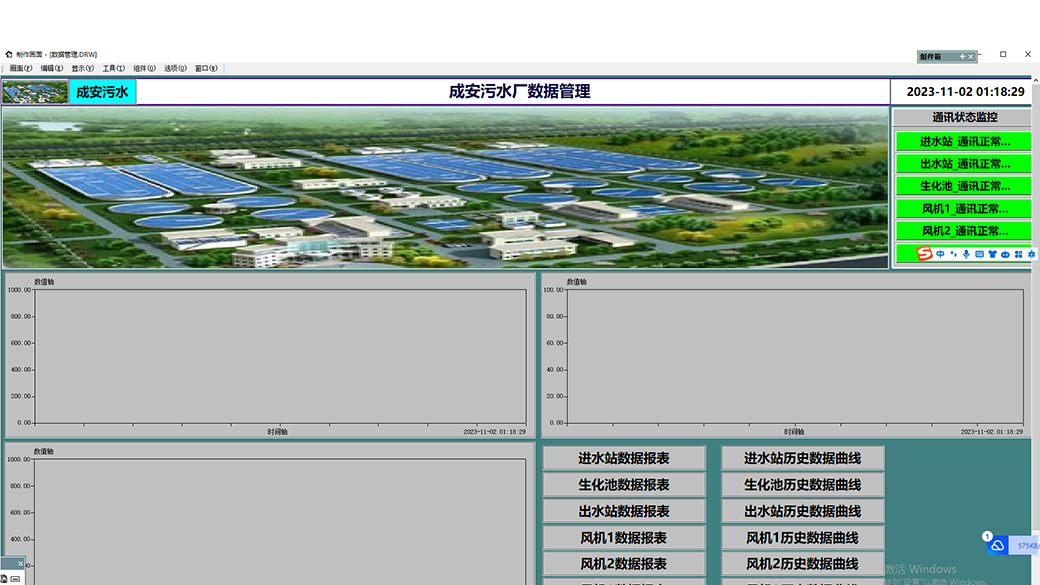Show 进水站历史数据曲线
Viewport: 1040px width, 585px height.
803,458
